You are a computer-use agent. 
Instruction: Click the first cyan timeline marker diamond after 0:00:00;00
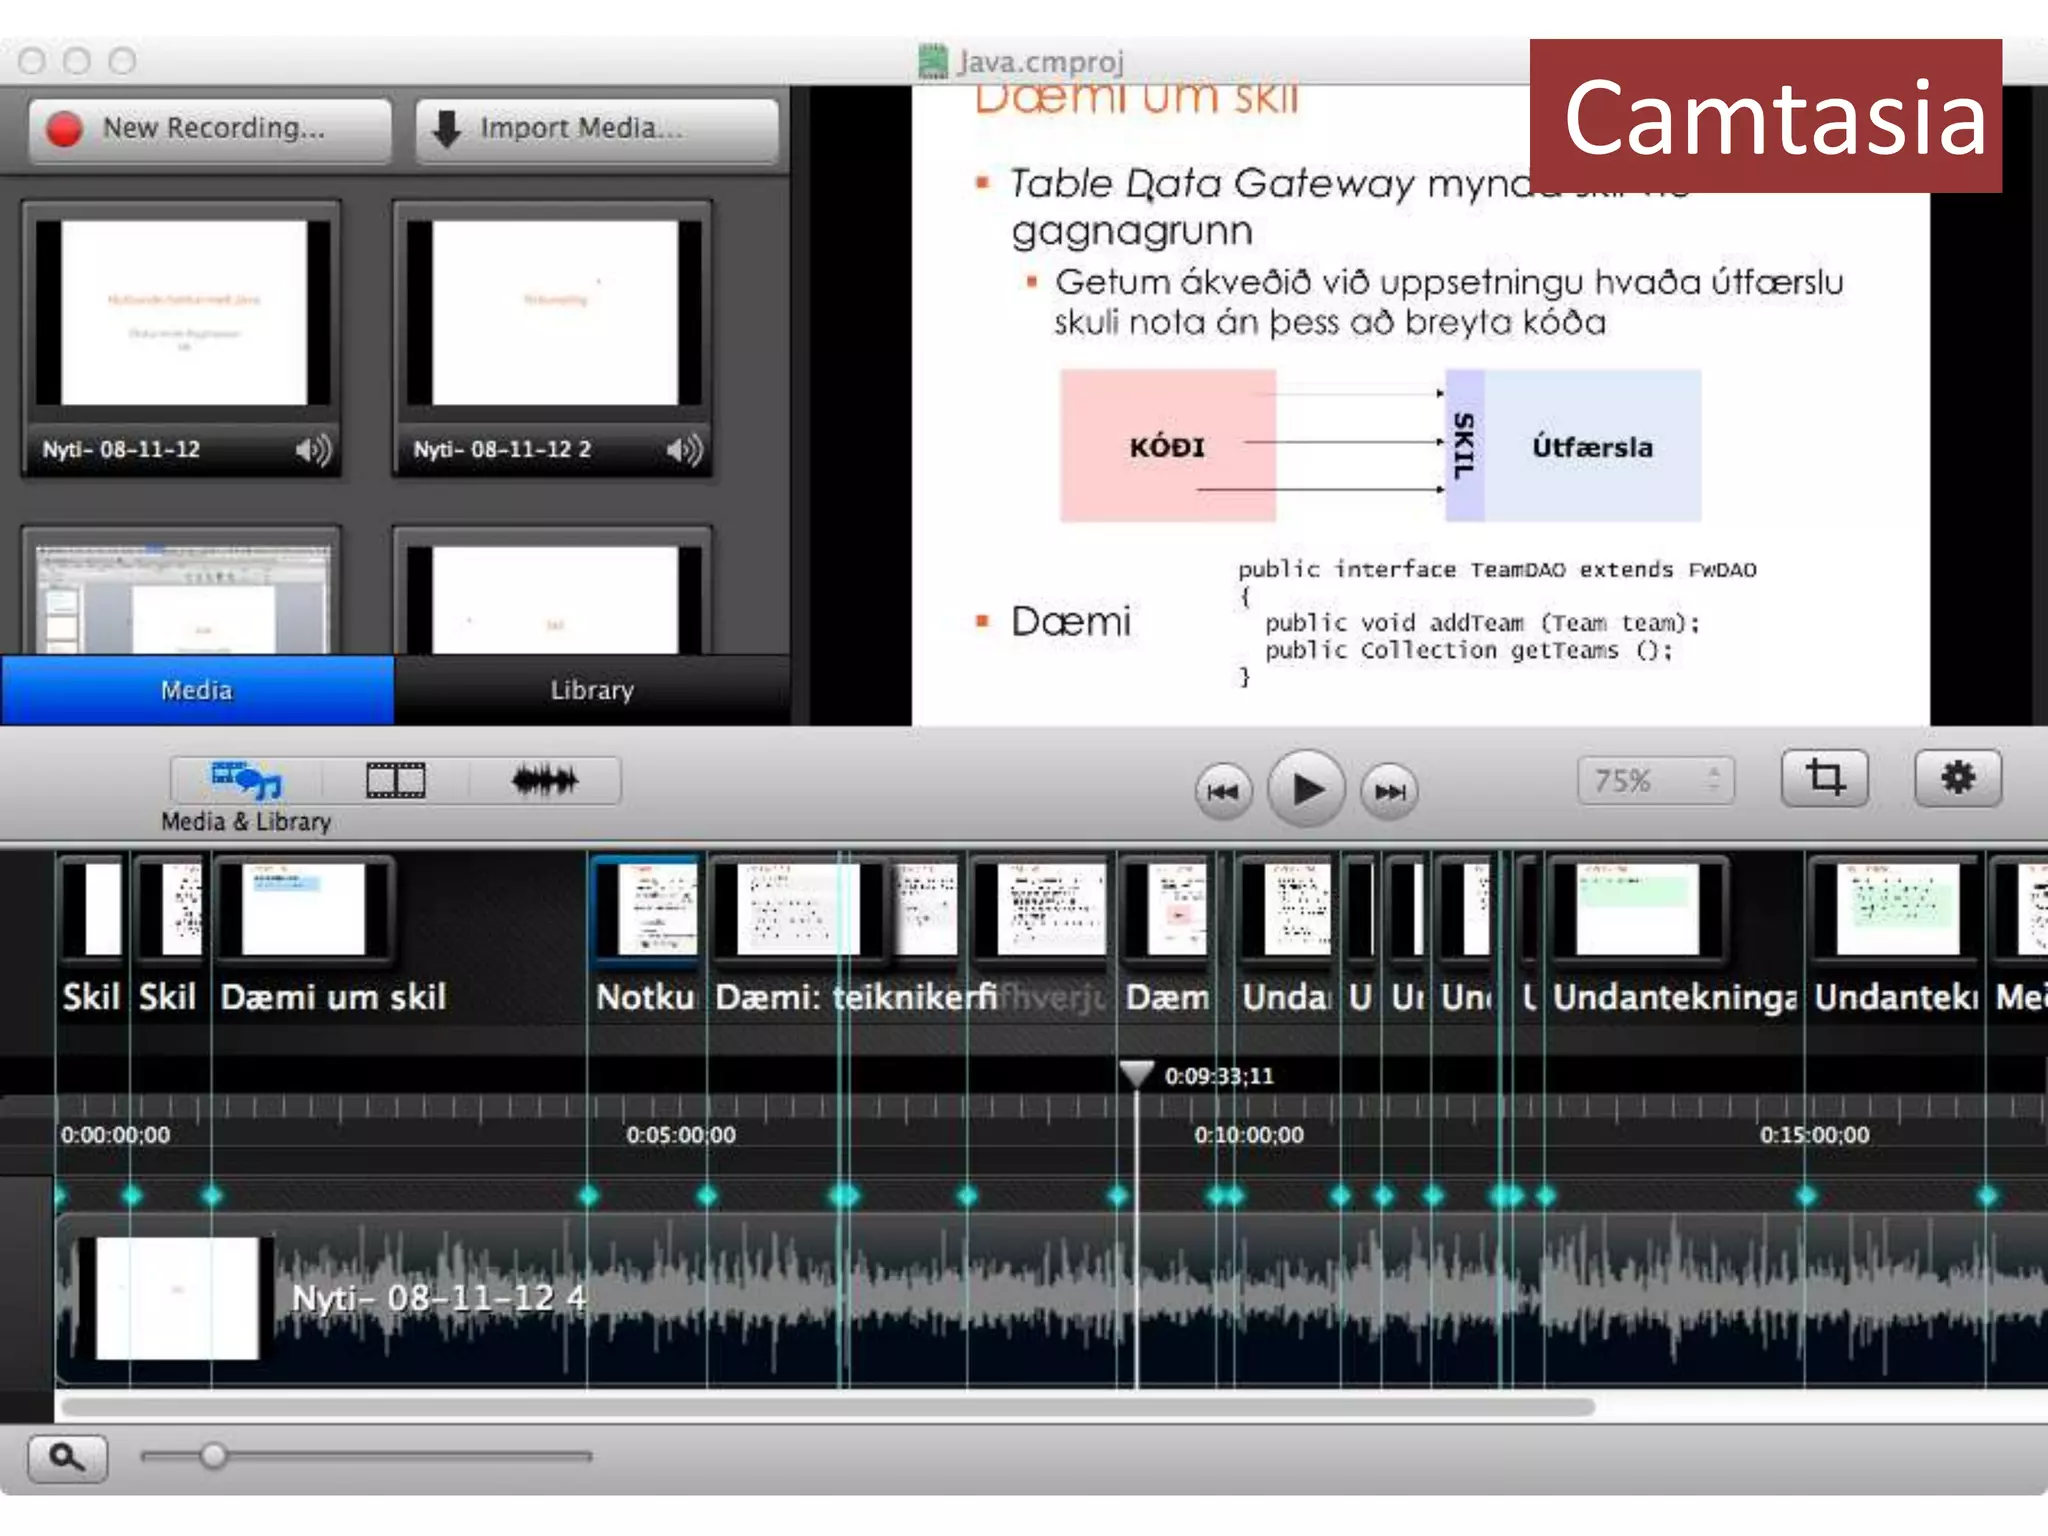click(132, 1196)
